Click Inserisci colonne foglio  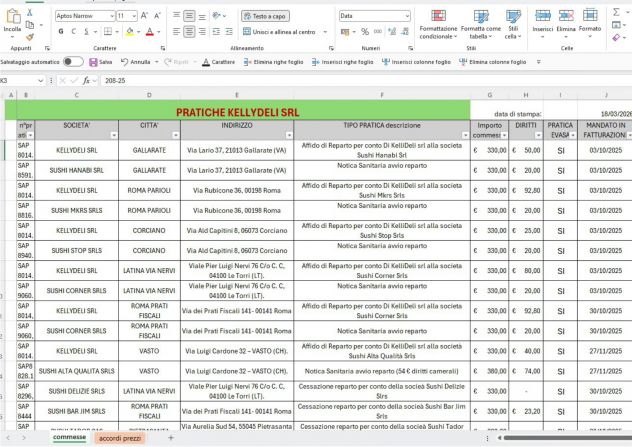[416, 62]
